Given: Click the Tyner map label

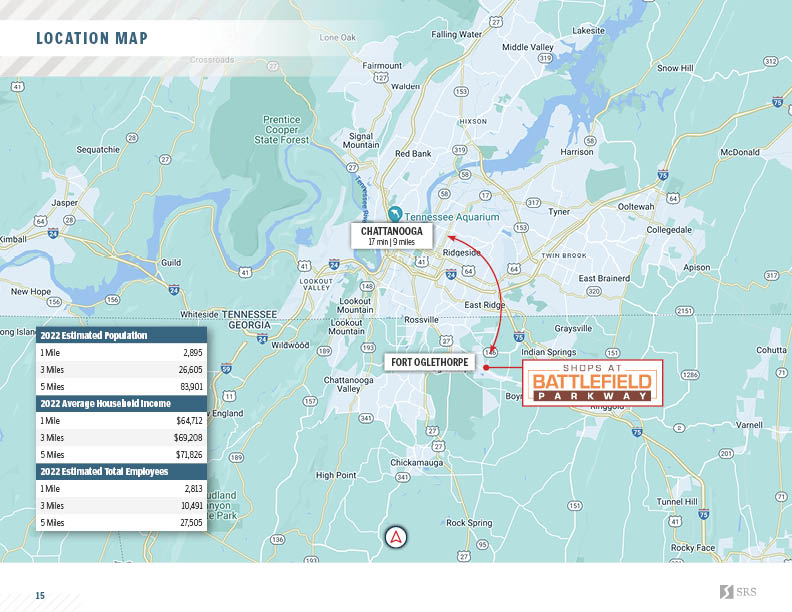Looking at the screenshot, I should (x=559, y=212).
